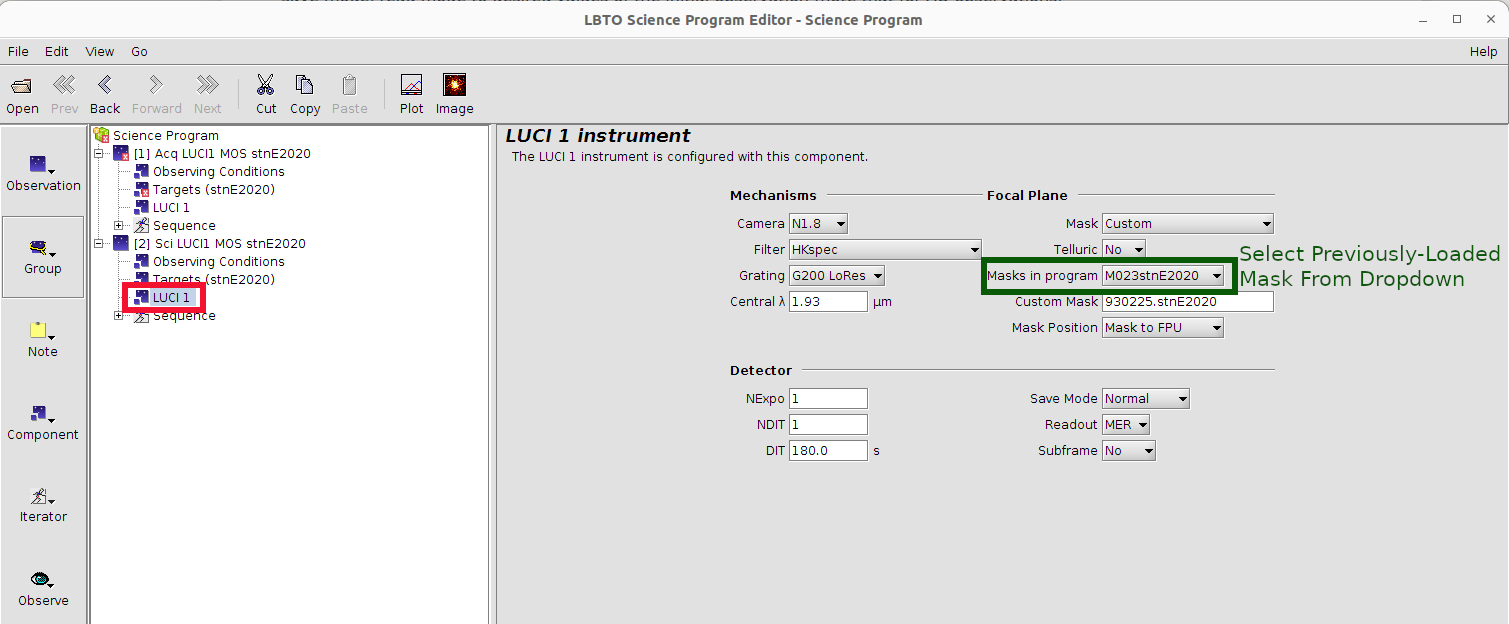Click the Copy toolbar icon
1509x624 pixels.
(305, 86)
